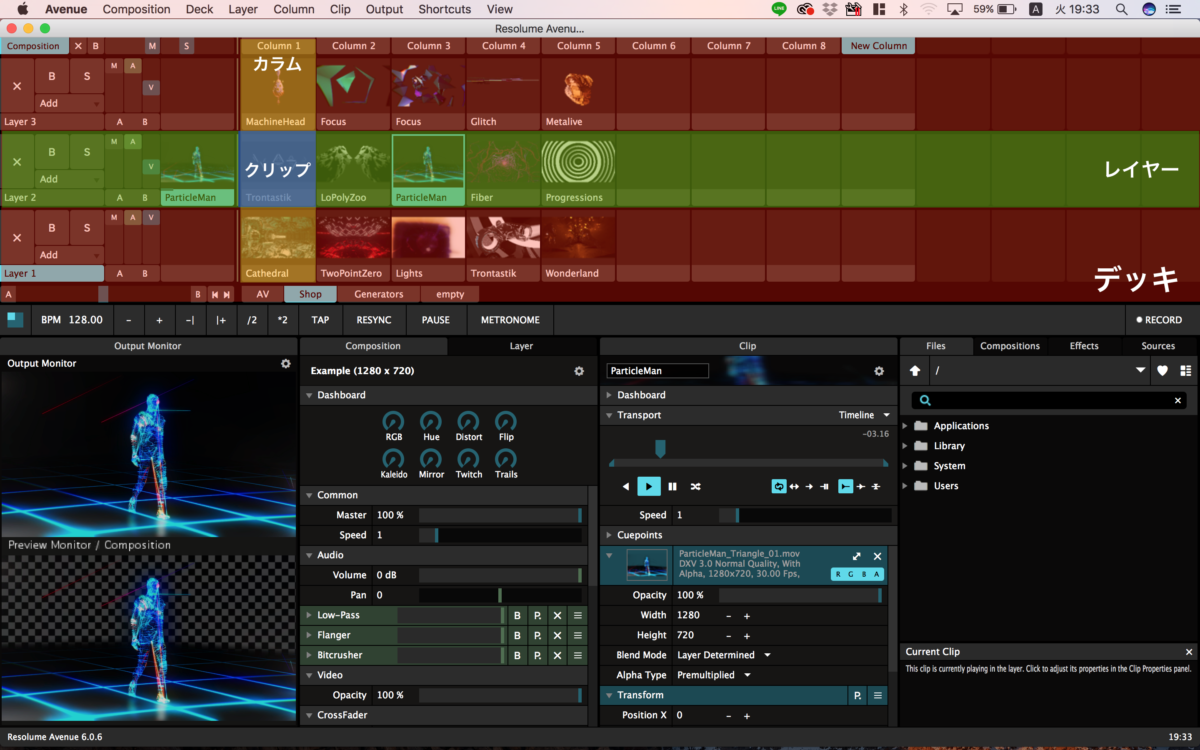This screenshot has width=1200, height=750.
Task: Remove the ParticleMan_Triangle_01.mov source with X
Action: pyautogui.click(x=877, y=556)
